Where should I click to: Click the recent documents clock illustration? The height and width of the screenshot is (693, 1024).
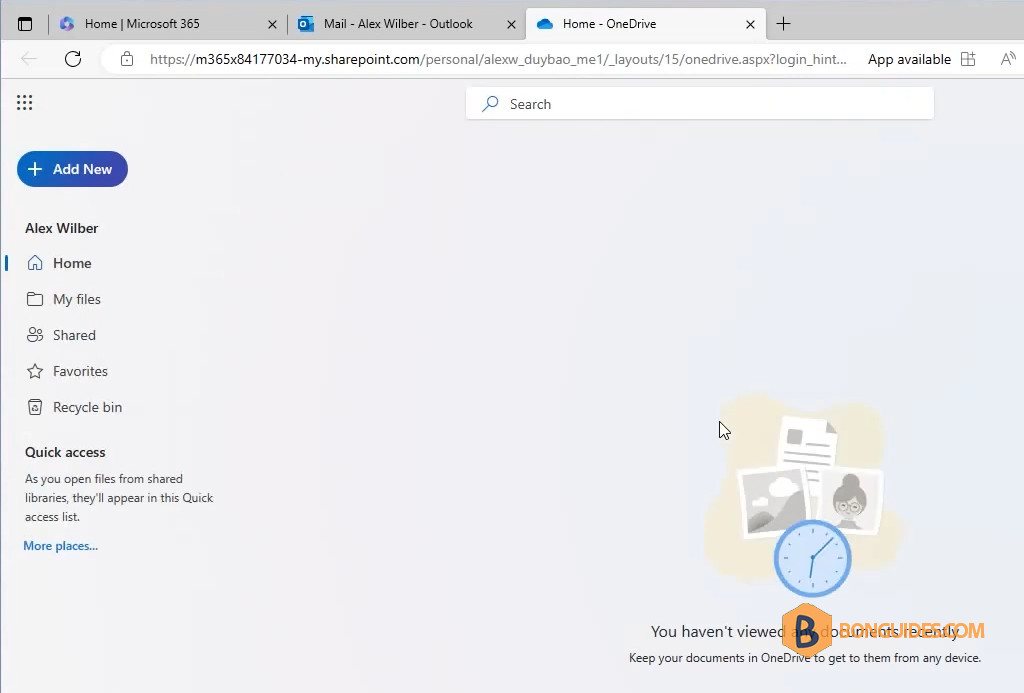[x=812, y=558]
